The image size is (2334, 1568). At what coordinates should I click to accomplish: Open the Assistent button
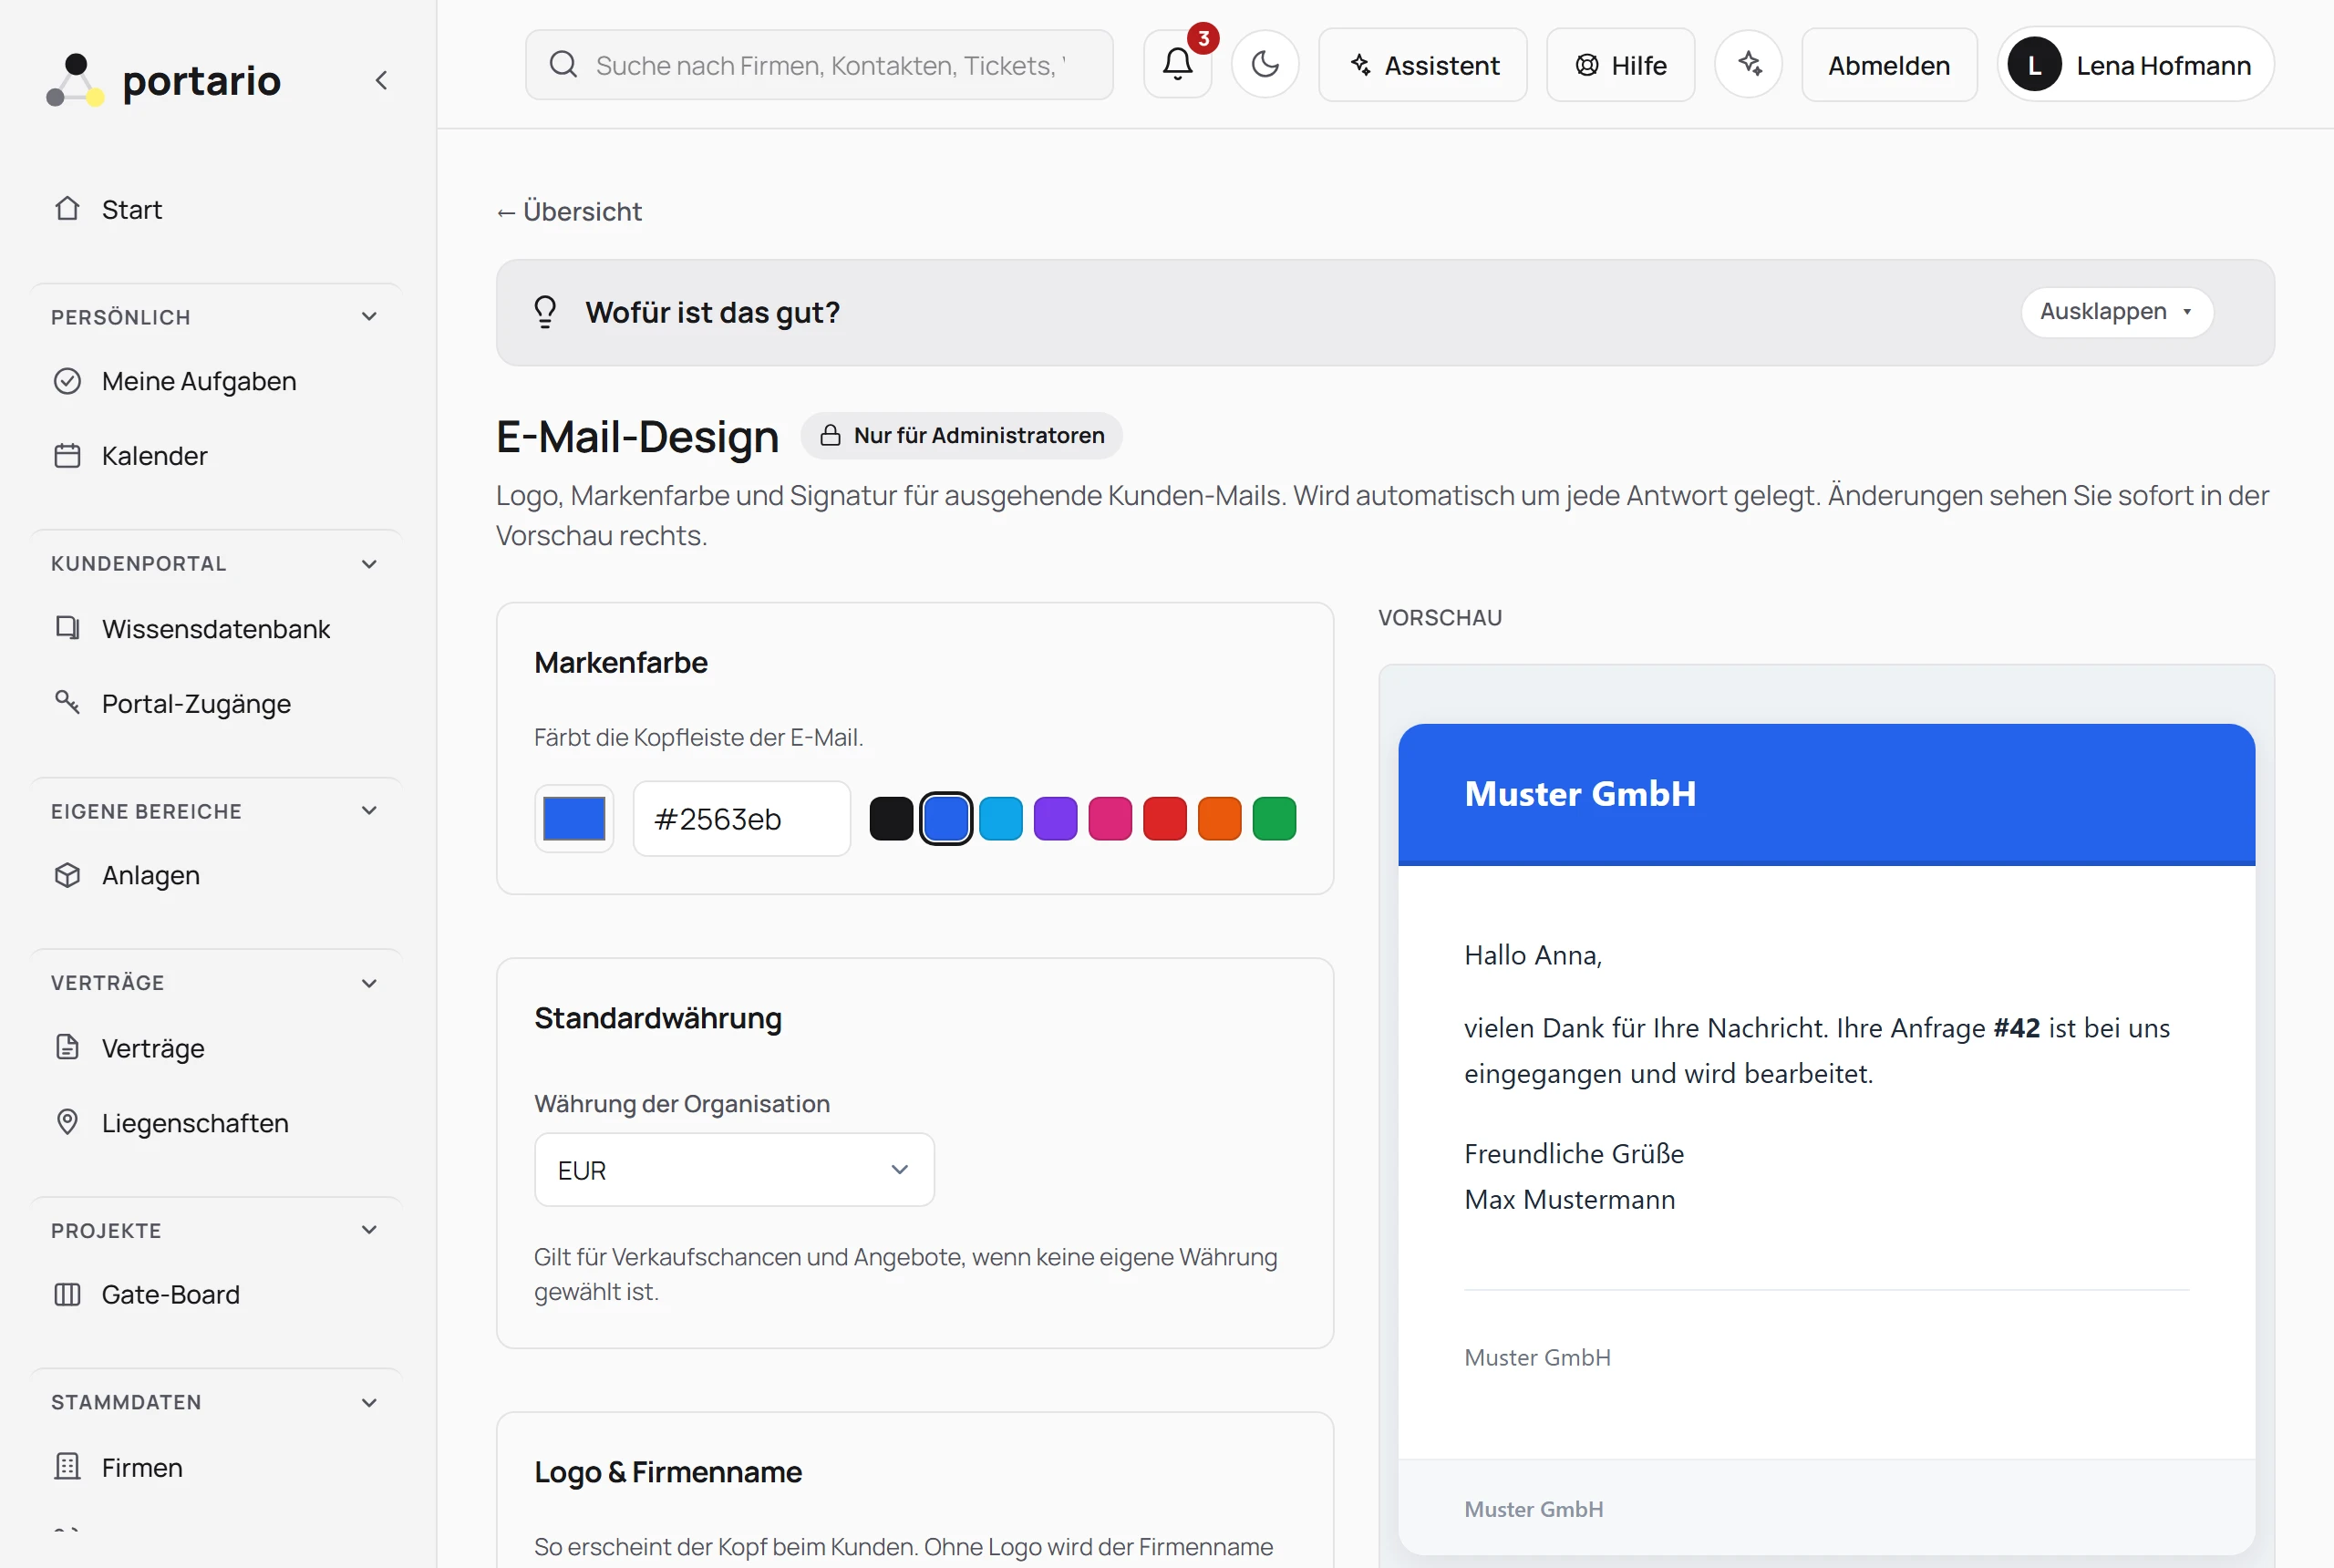[x=1422, y=65]
